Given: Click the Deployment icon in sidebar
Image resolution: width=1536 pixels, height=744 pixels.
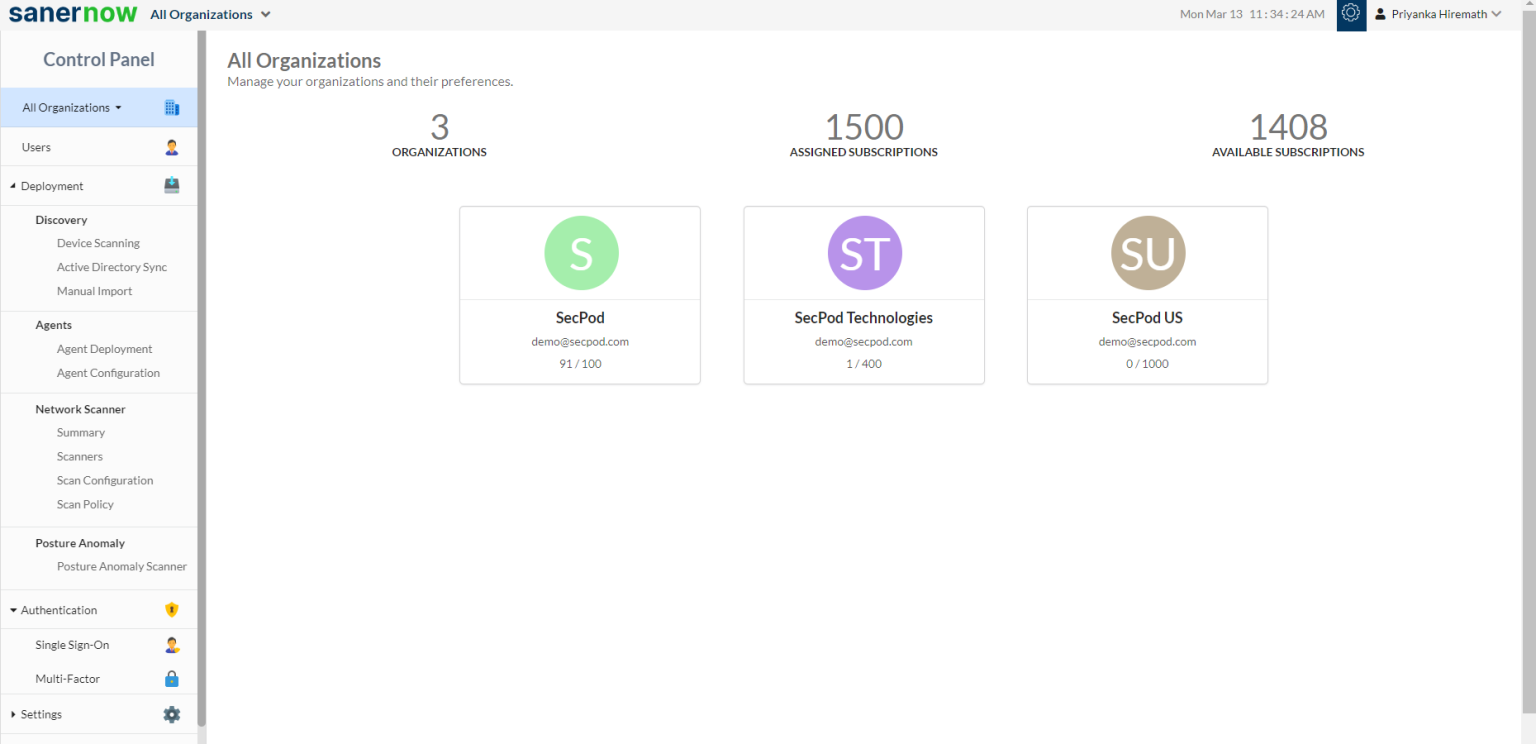Looking at the screenshot, I should pos(171,186).
